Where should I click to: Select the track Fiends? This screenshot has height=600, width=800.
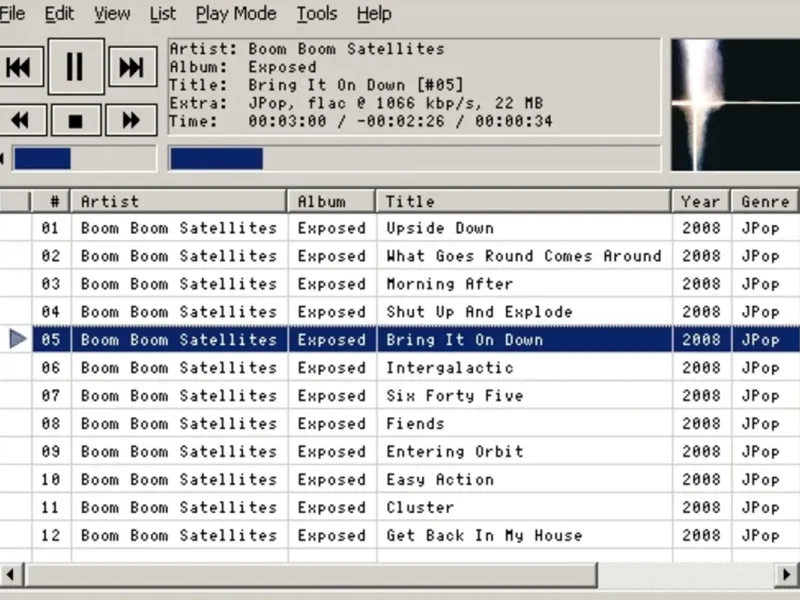pyautogui.click(x=415, y=423)
